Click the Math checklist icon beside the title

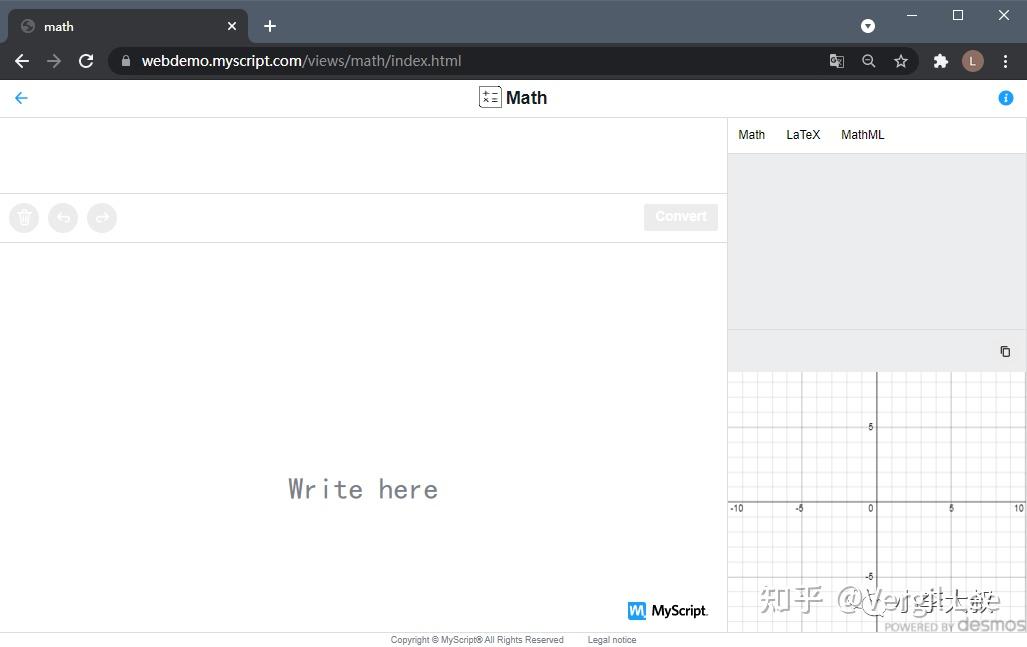pyautogui.click(x=490, y=97)
